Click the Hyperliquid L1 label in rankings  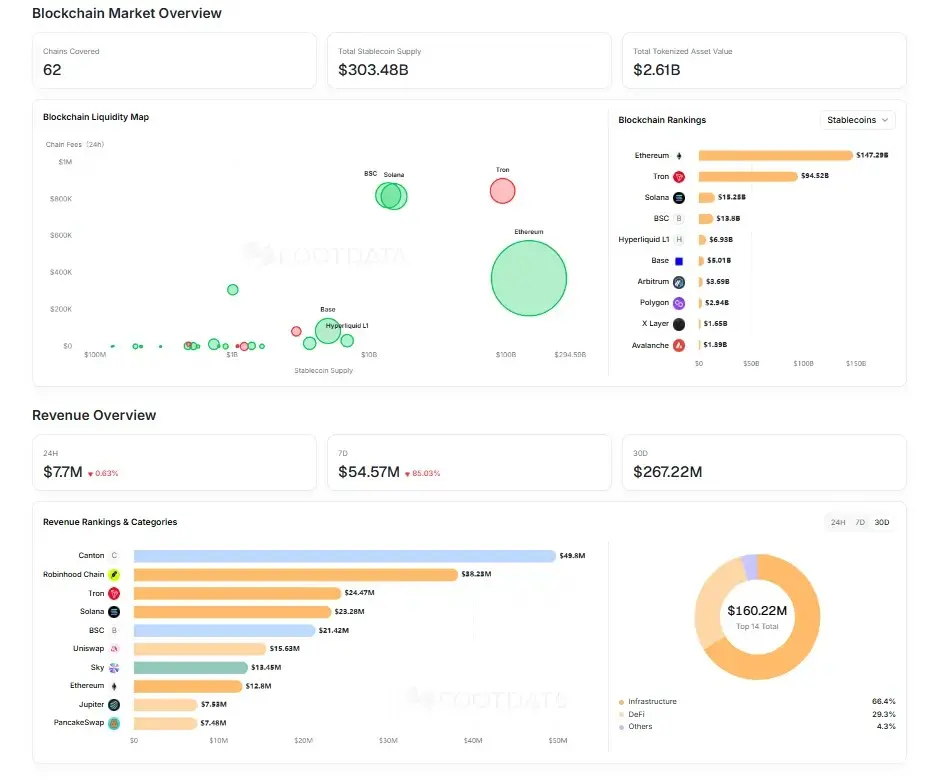644,239
